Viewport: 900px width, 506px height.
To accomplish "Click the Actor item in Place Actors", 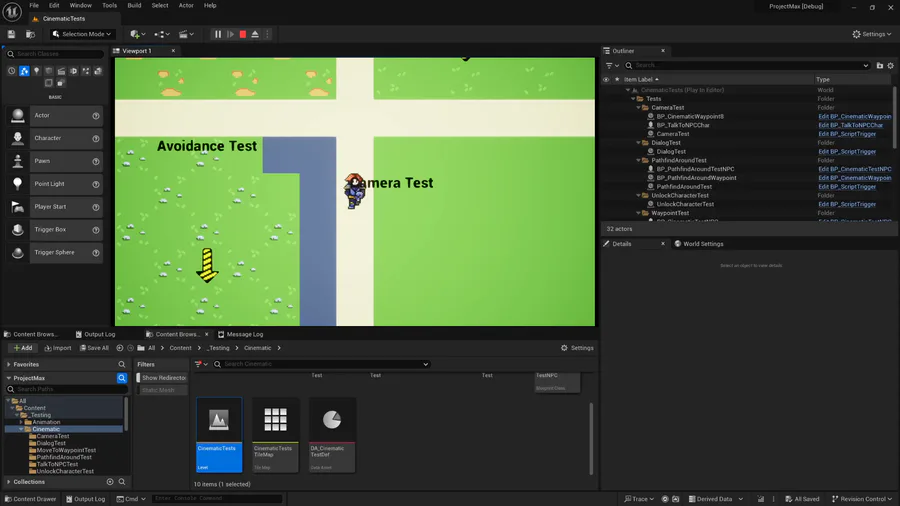I will 55,116.
